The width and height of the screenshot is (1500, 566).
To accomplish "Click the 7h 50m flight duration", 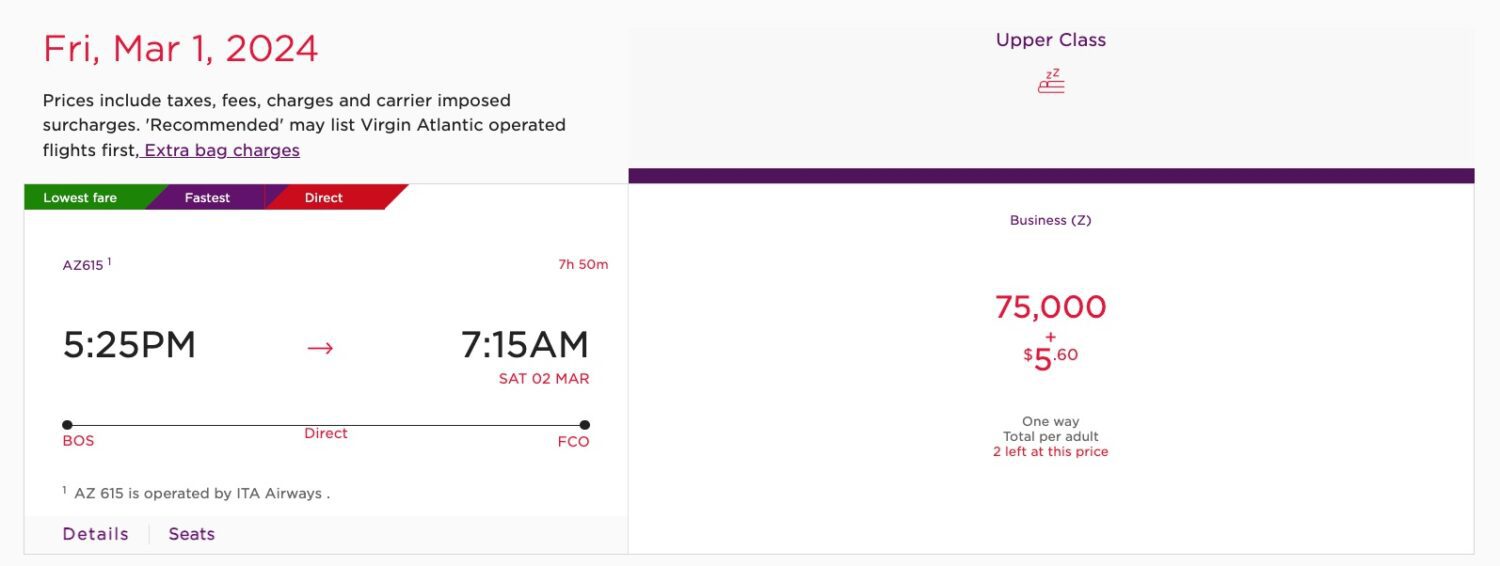I will [583, 265].
